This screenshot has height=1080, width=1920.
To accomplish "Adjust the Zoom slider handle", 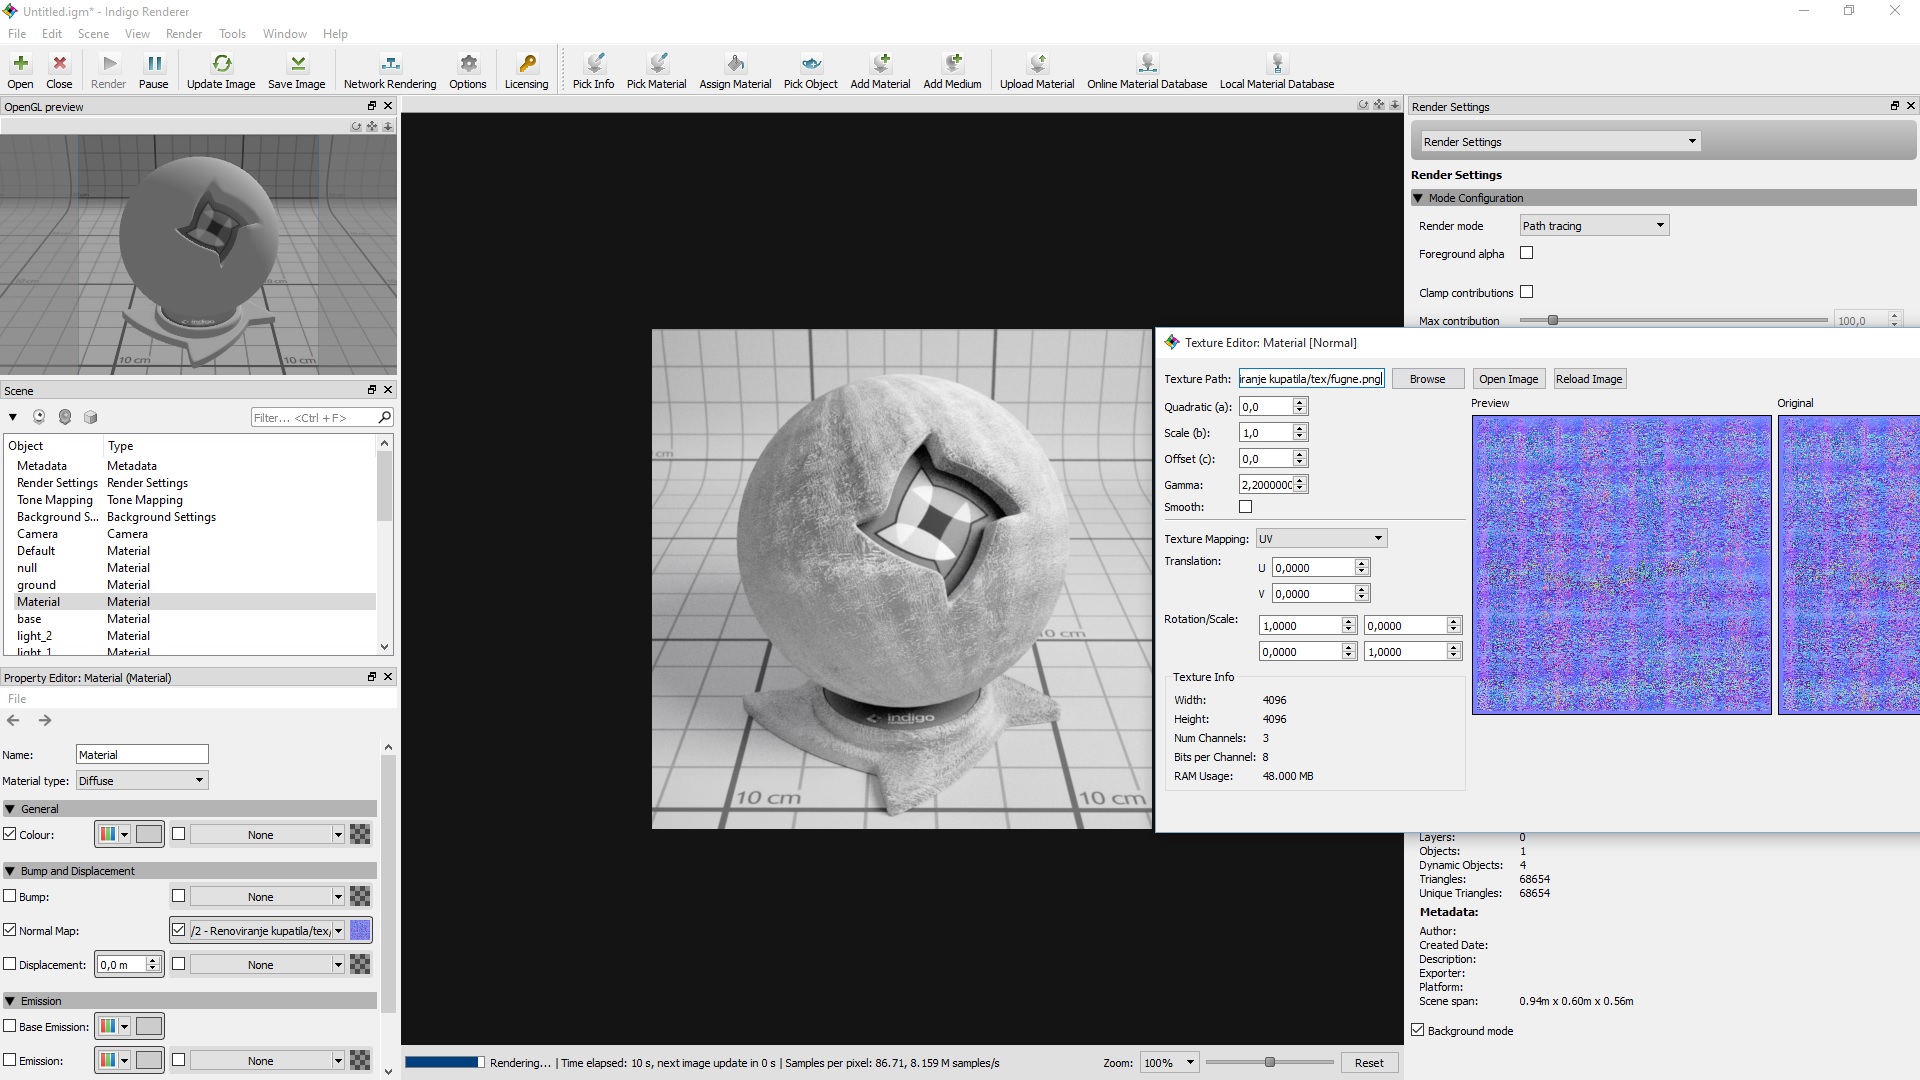I will pyautogui.click(x=1270, y=1062).
